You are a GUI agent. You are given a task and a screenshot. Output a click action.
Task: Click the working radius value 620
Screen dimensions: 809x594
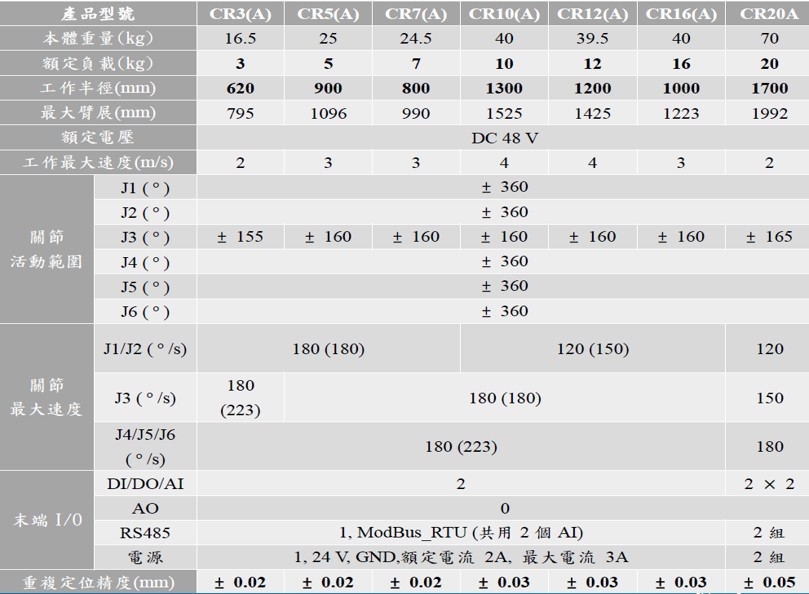(240, 88)
